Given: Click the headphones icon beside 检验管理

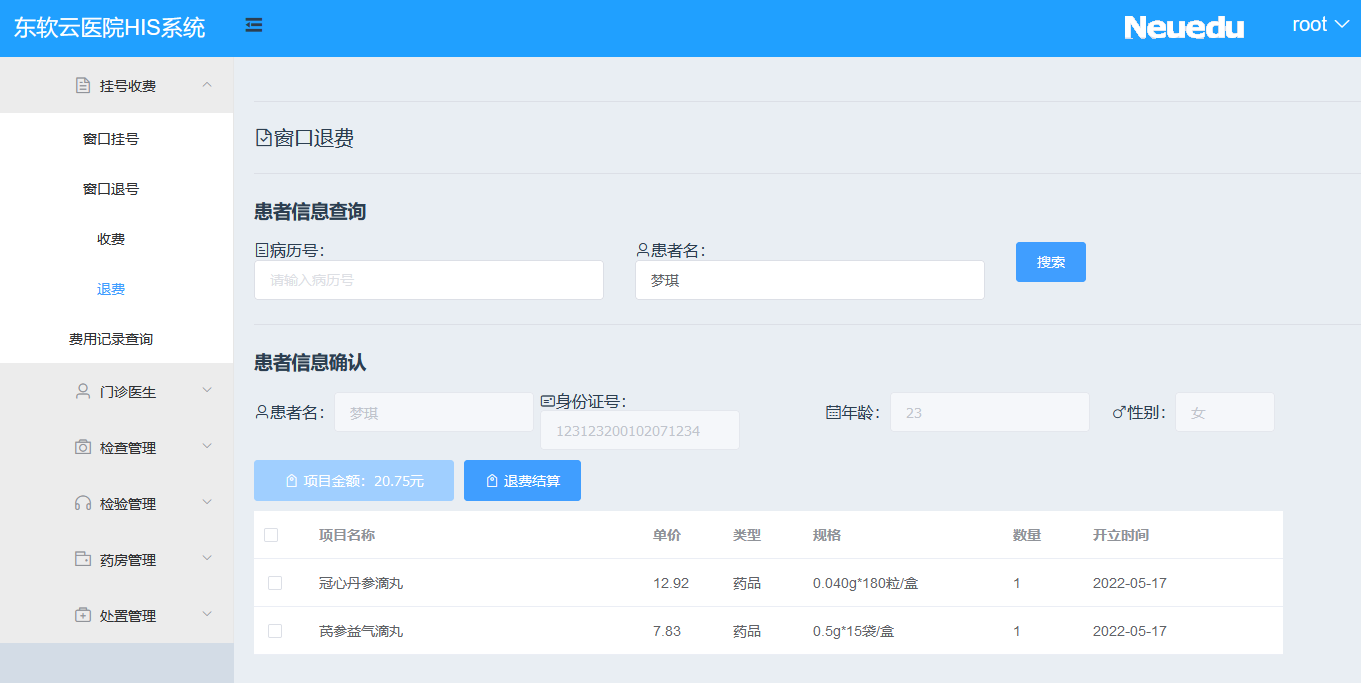Looking at the screenshot, I should 83,503.
